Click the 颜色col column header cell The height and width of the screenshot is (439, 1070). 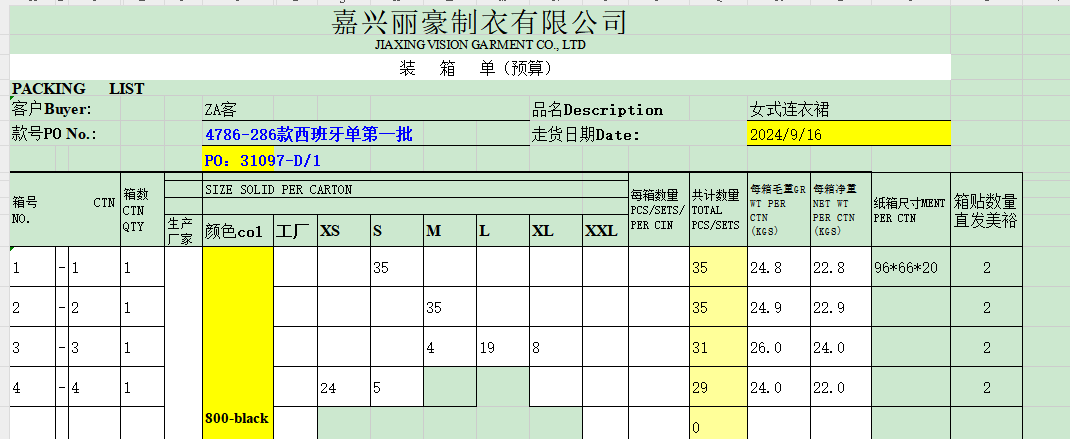(x=237, y=232)
